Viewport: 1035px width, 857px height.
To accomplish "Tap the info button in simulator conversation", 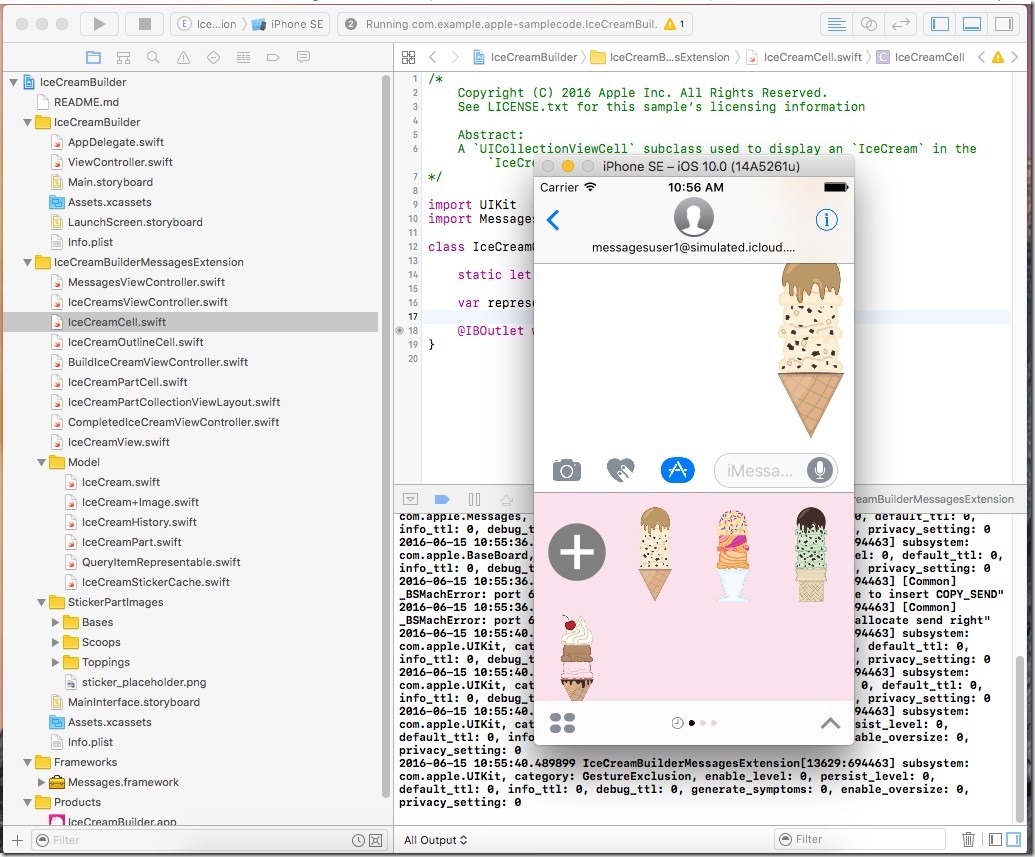I will (x=826, y=220).
